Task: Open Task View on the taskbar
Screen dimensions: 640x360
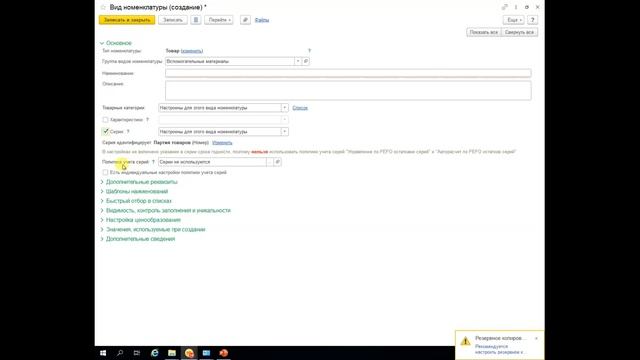Action: (137, 353)
